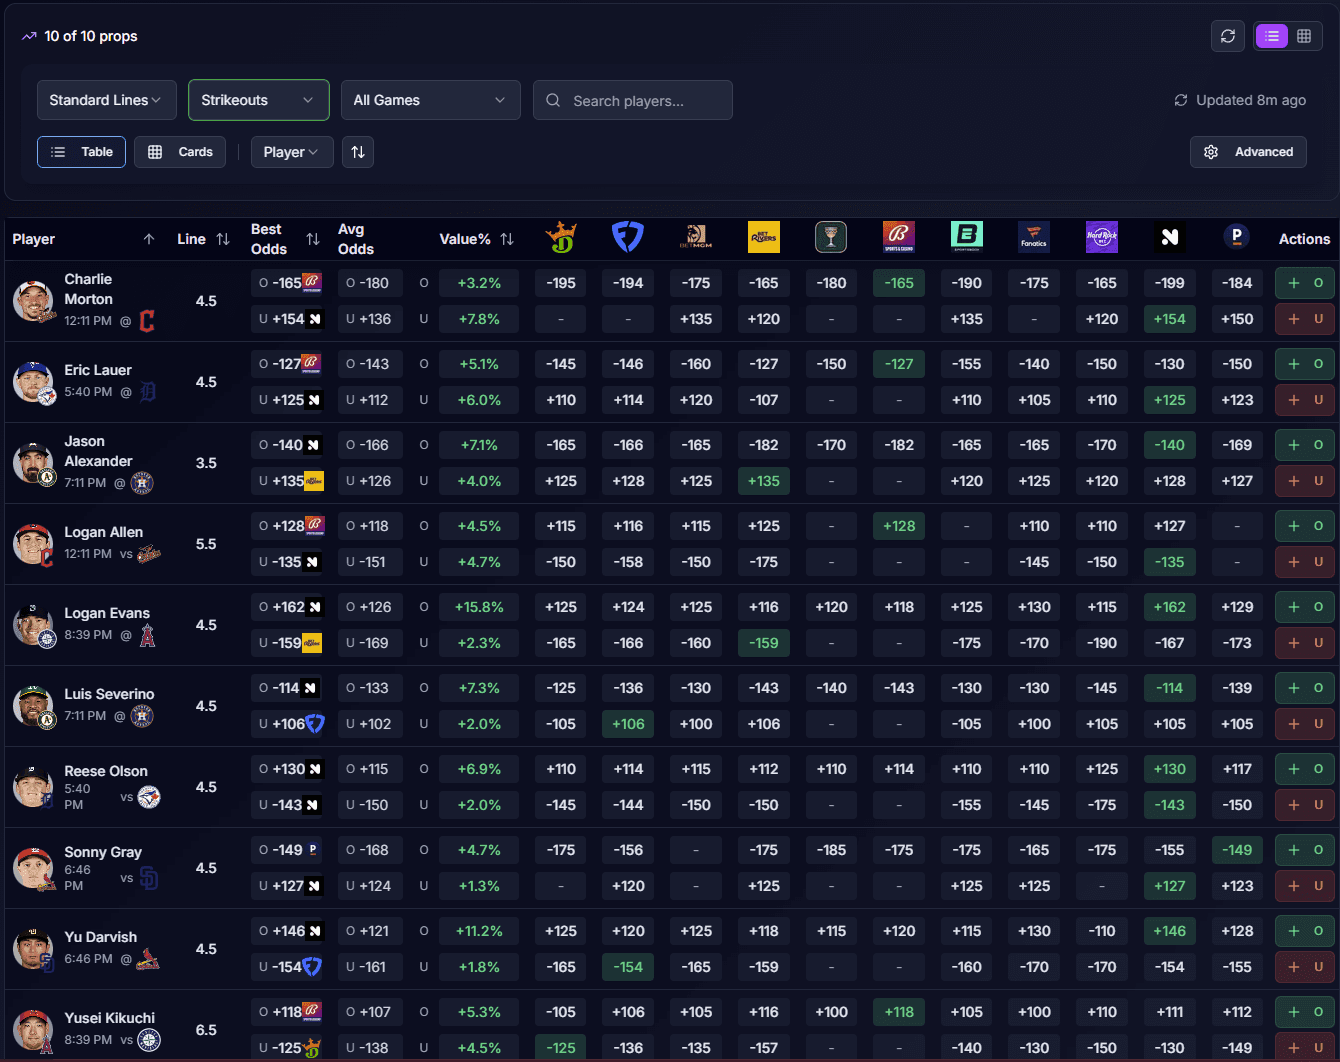This screenshot has height=1062, width=1340.
Task: Click the Hard Rock Bet purple logo
Action: tap(1102, 238)
